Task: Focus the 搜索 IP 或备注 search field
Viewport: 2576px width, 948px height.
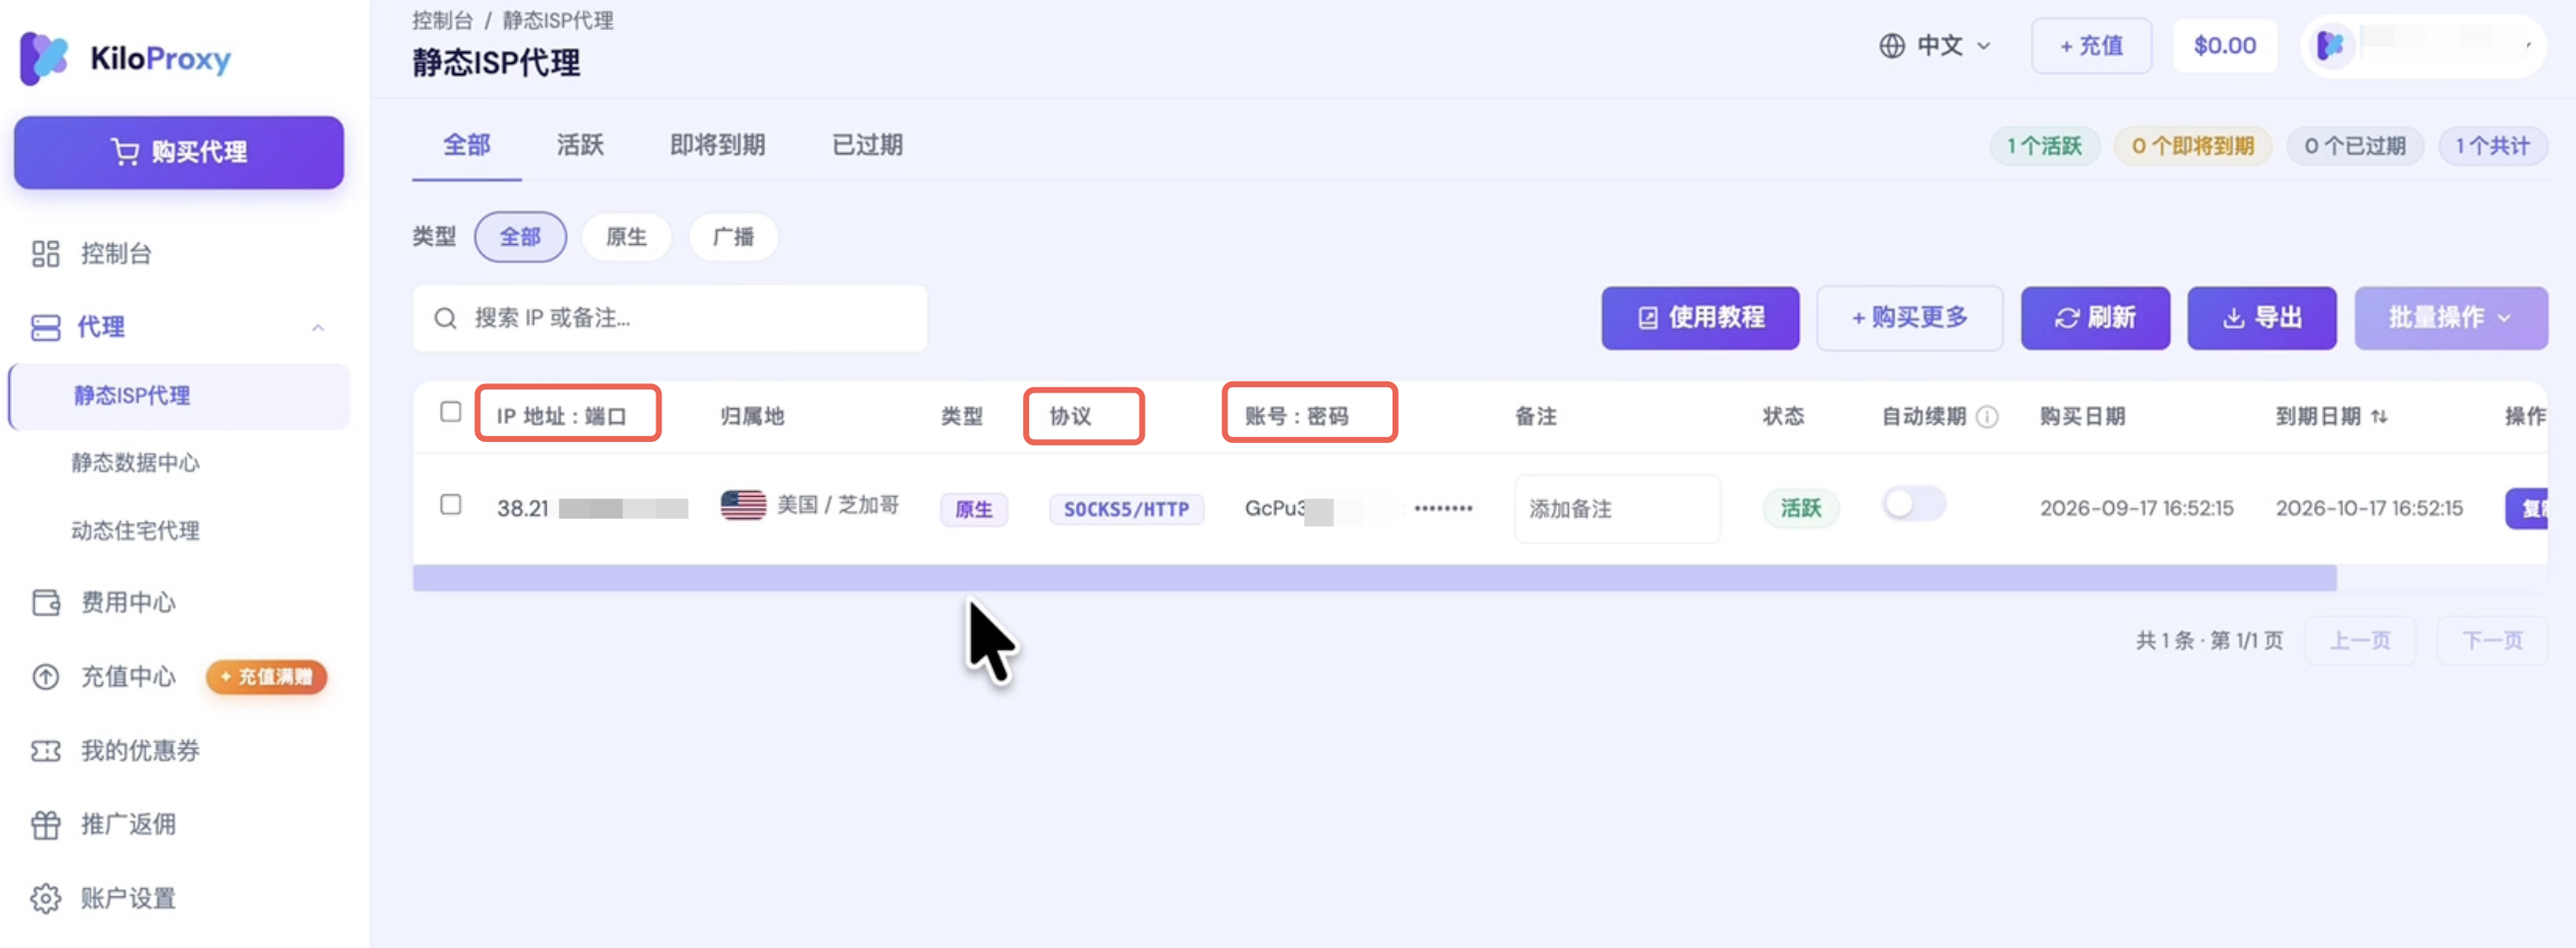Action: 670,319
